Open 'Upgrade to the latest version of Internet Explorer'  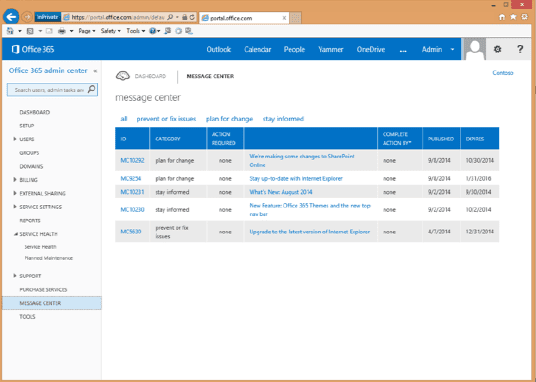click(309, 232)
